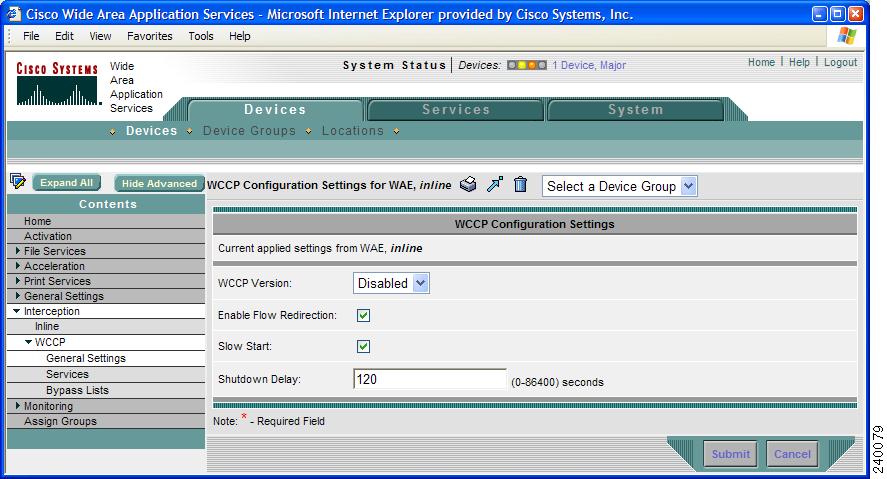Open the Help menu in menu bar
Image resolution: width=887 pixels, height=479 pixels.
(x=239, y=36)
